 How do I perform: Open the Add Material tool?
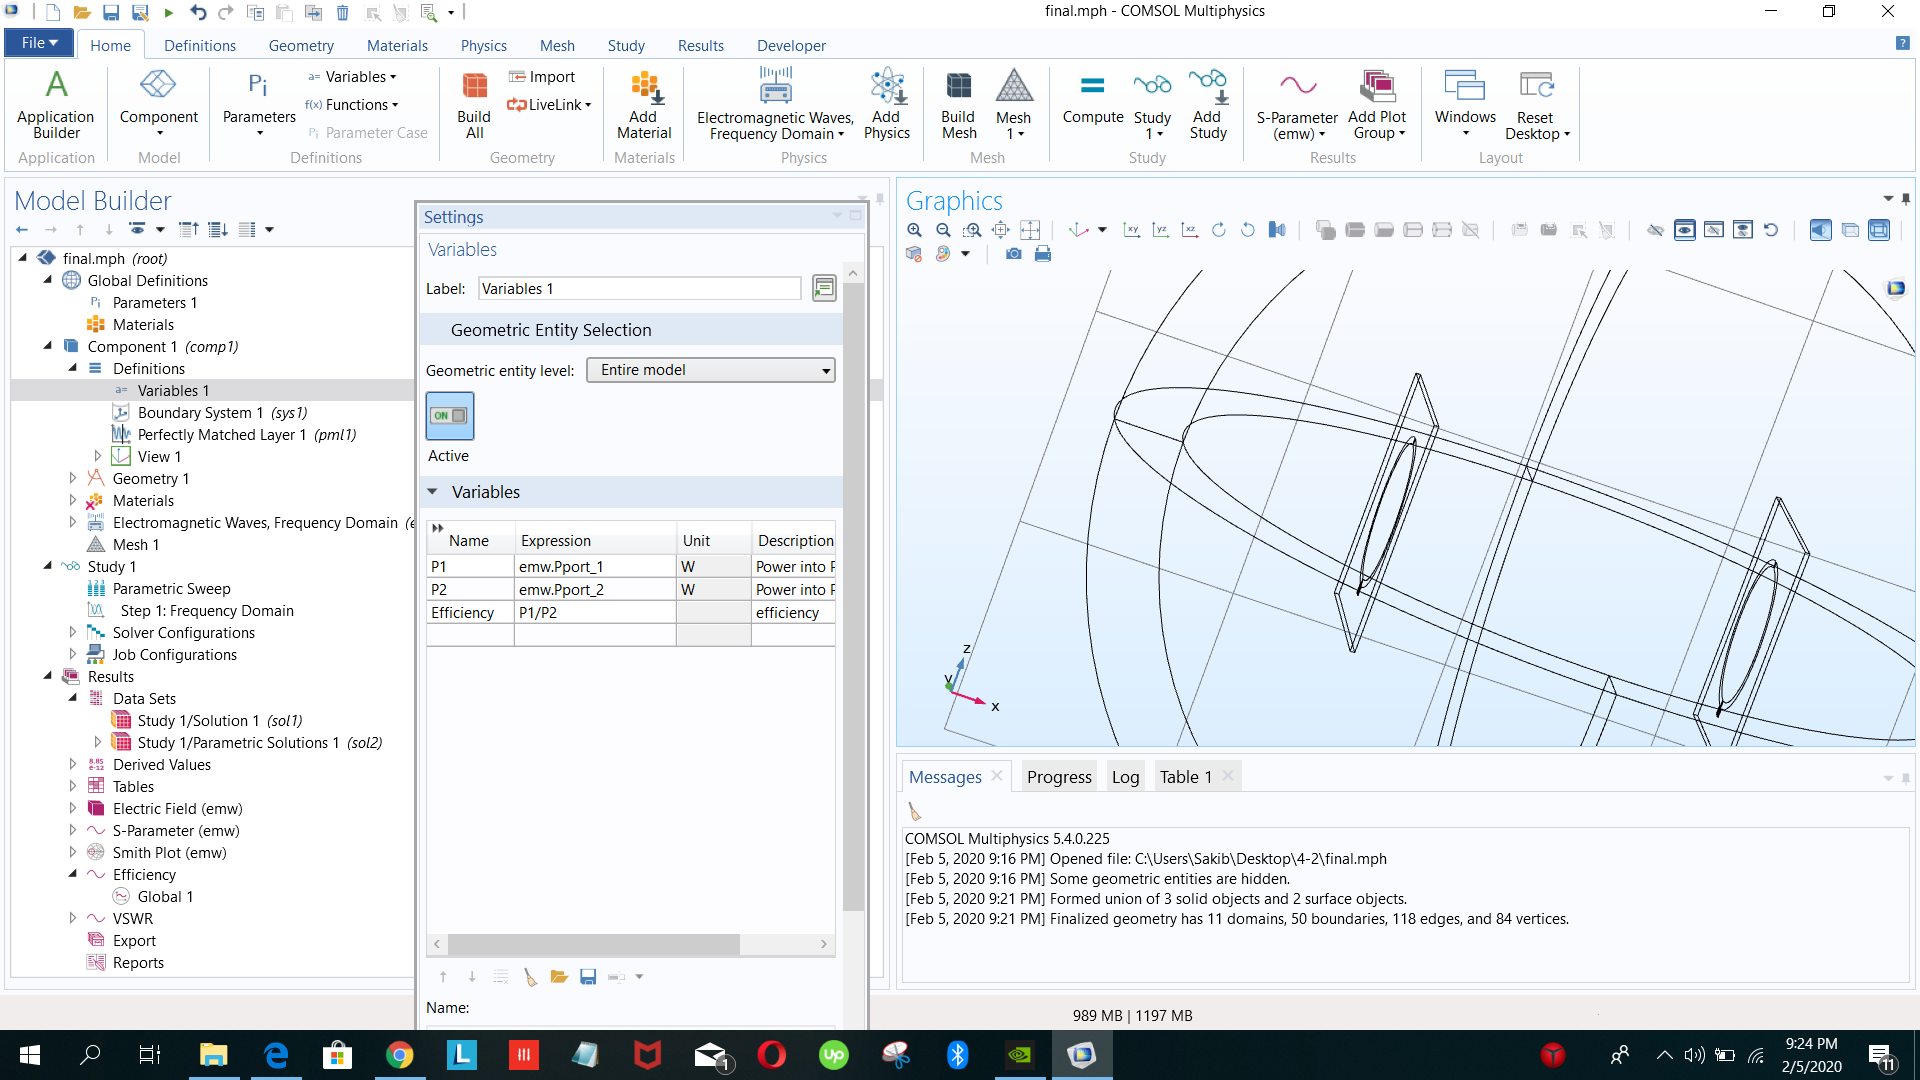tap(644, 106)
